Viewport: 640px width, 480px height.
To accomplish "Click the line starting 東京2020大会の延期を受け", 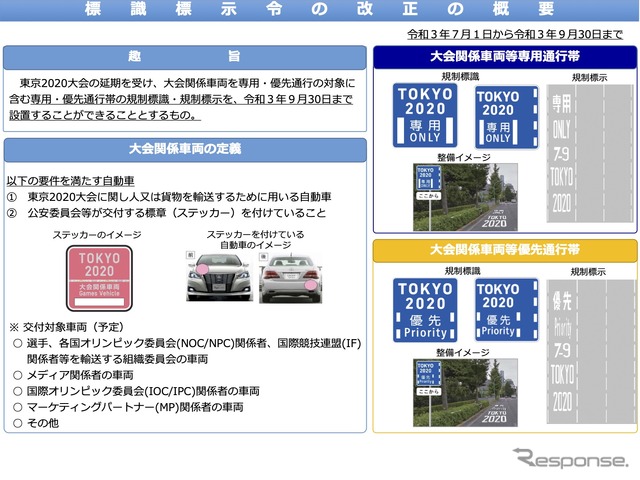I will (187, 83).
